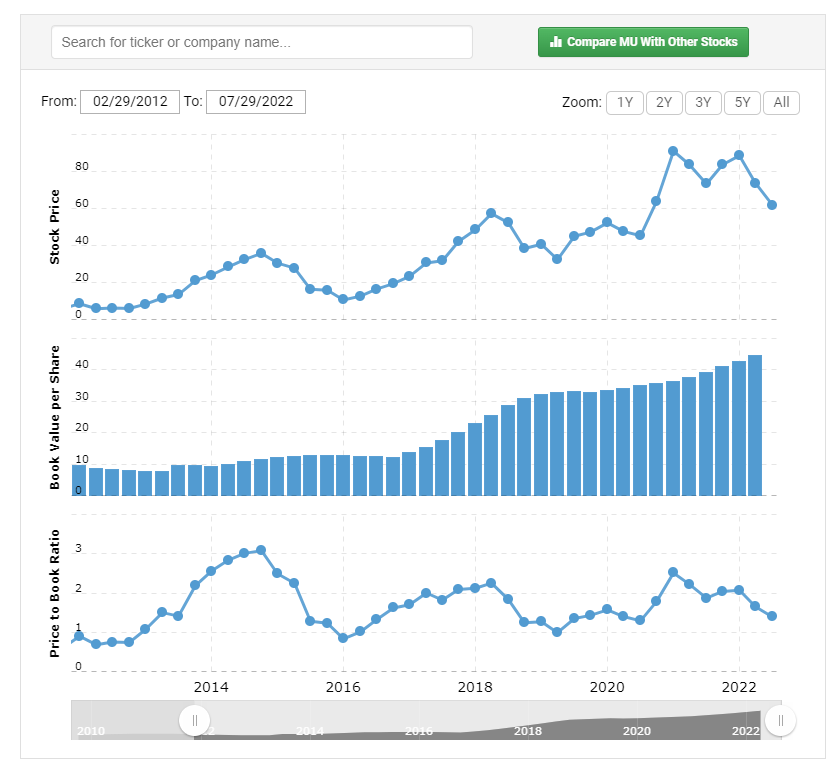834x764 pixels.
Task: Switch the zoom to 5Y
Action: pos(743,103)
